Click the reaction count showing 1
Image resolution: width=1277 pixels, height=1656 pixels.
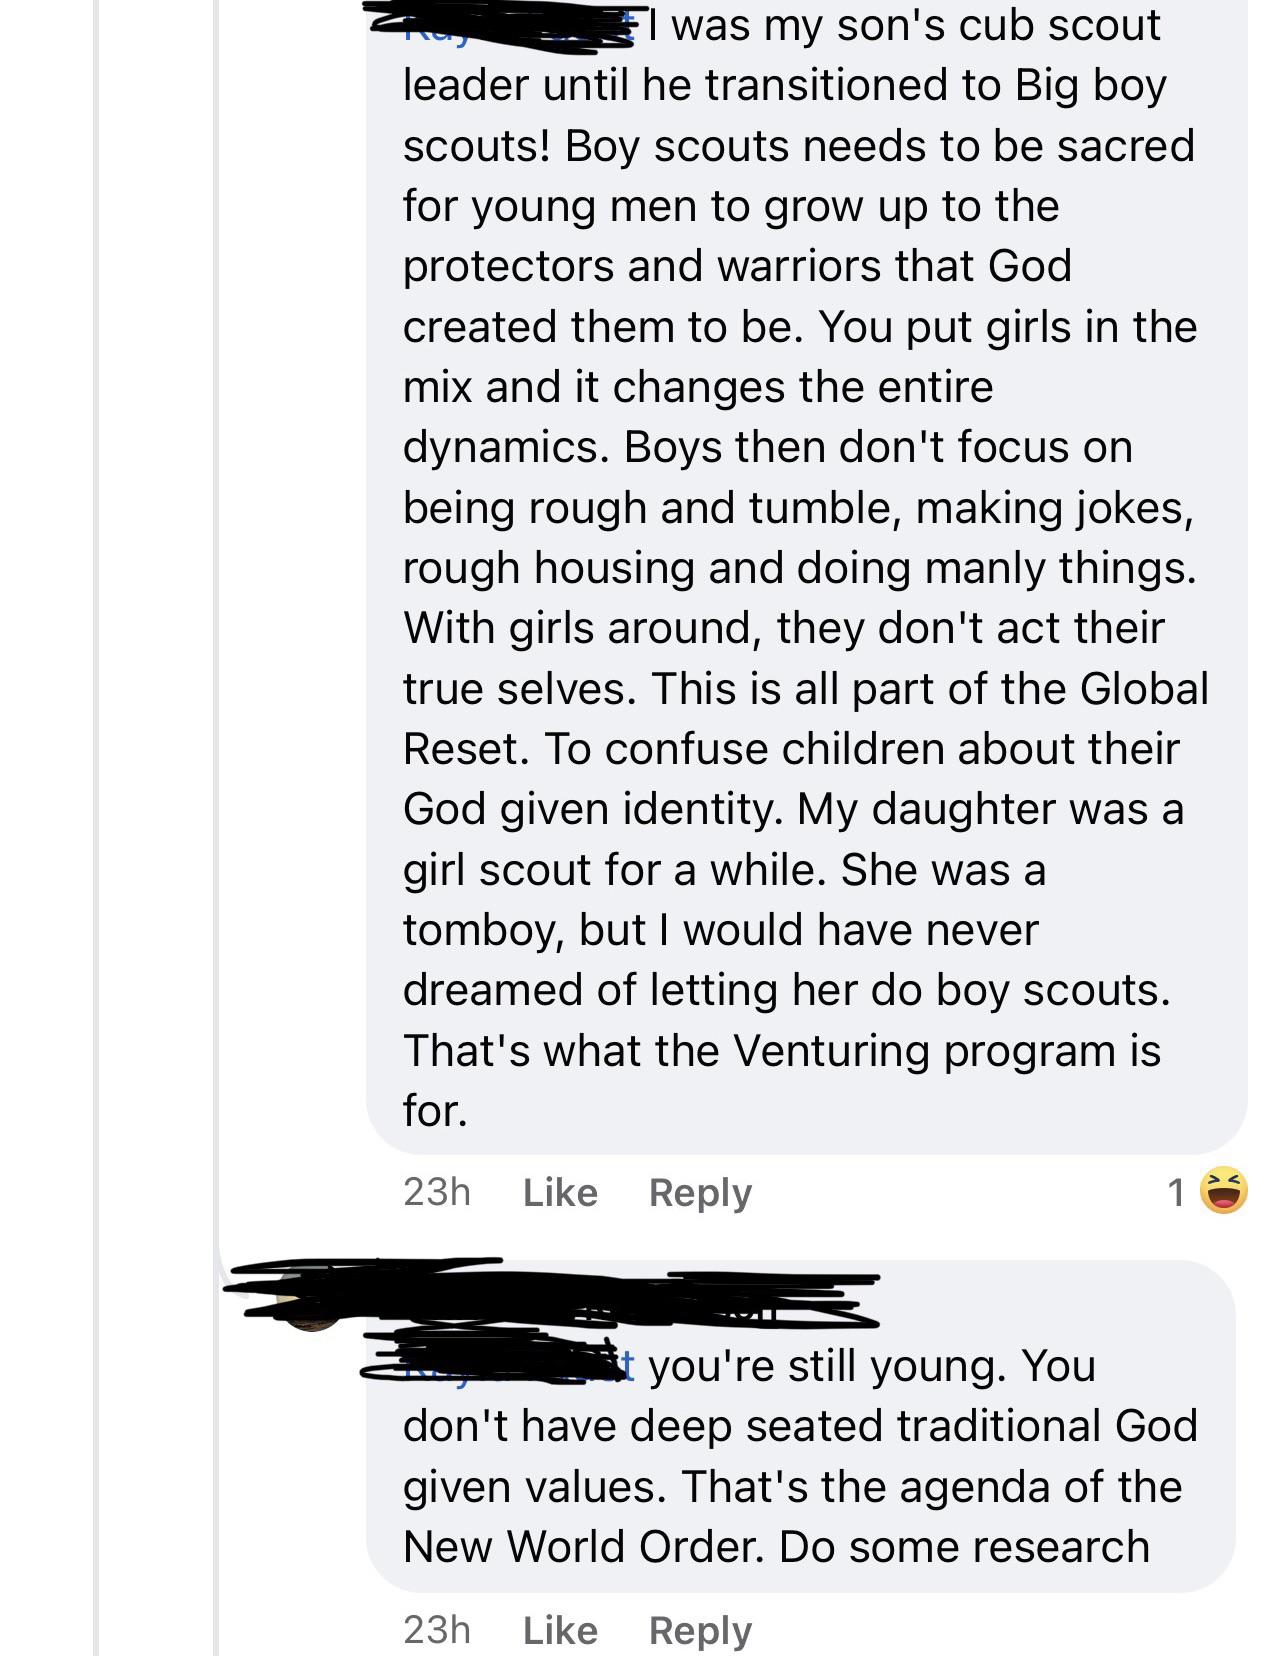coord(1176,1191)
